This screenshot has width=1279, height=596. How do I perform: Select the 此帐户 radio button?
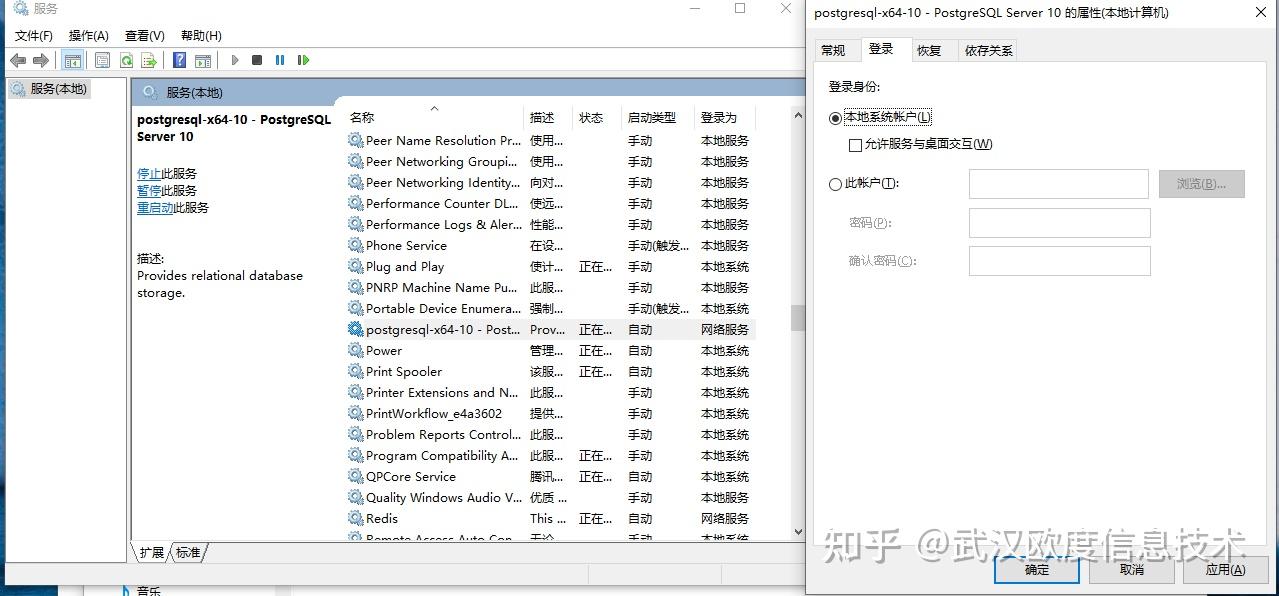coord(835,183)
